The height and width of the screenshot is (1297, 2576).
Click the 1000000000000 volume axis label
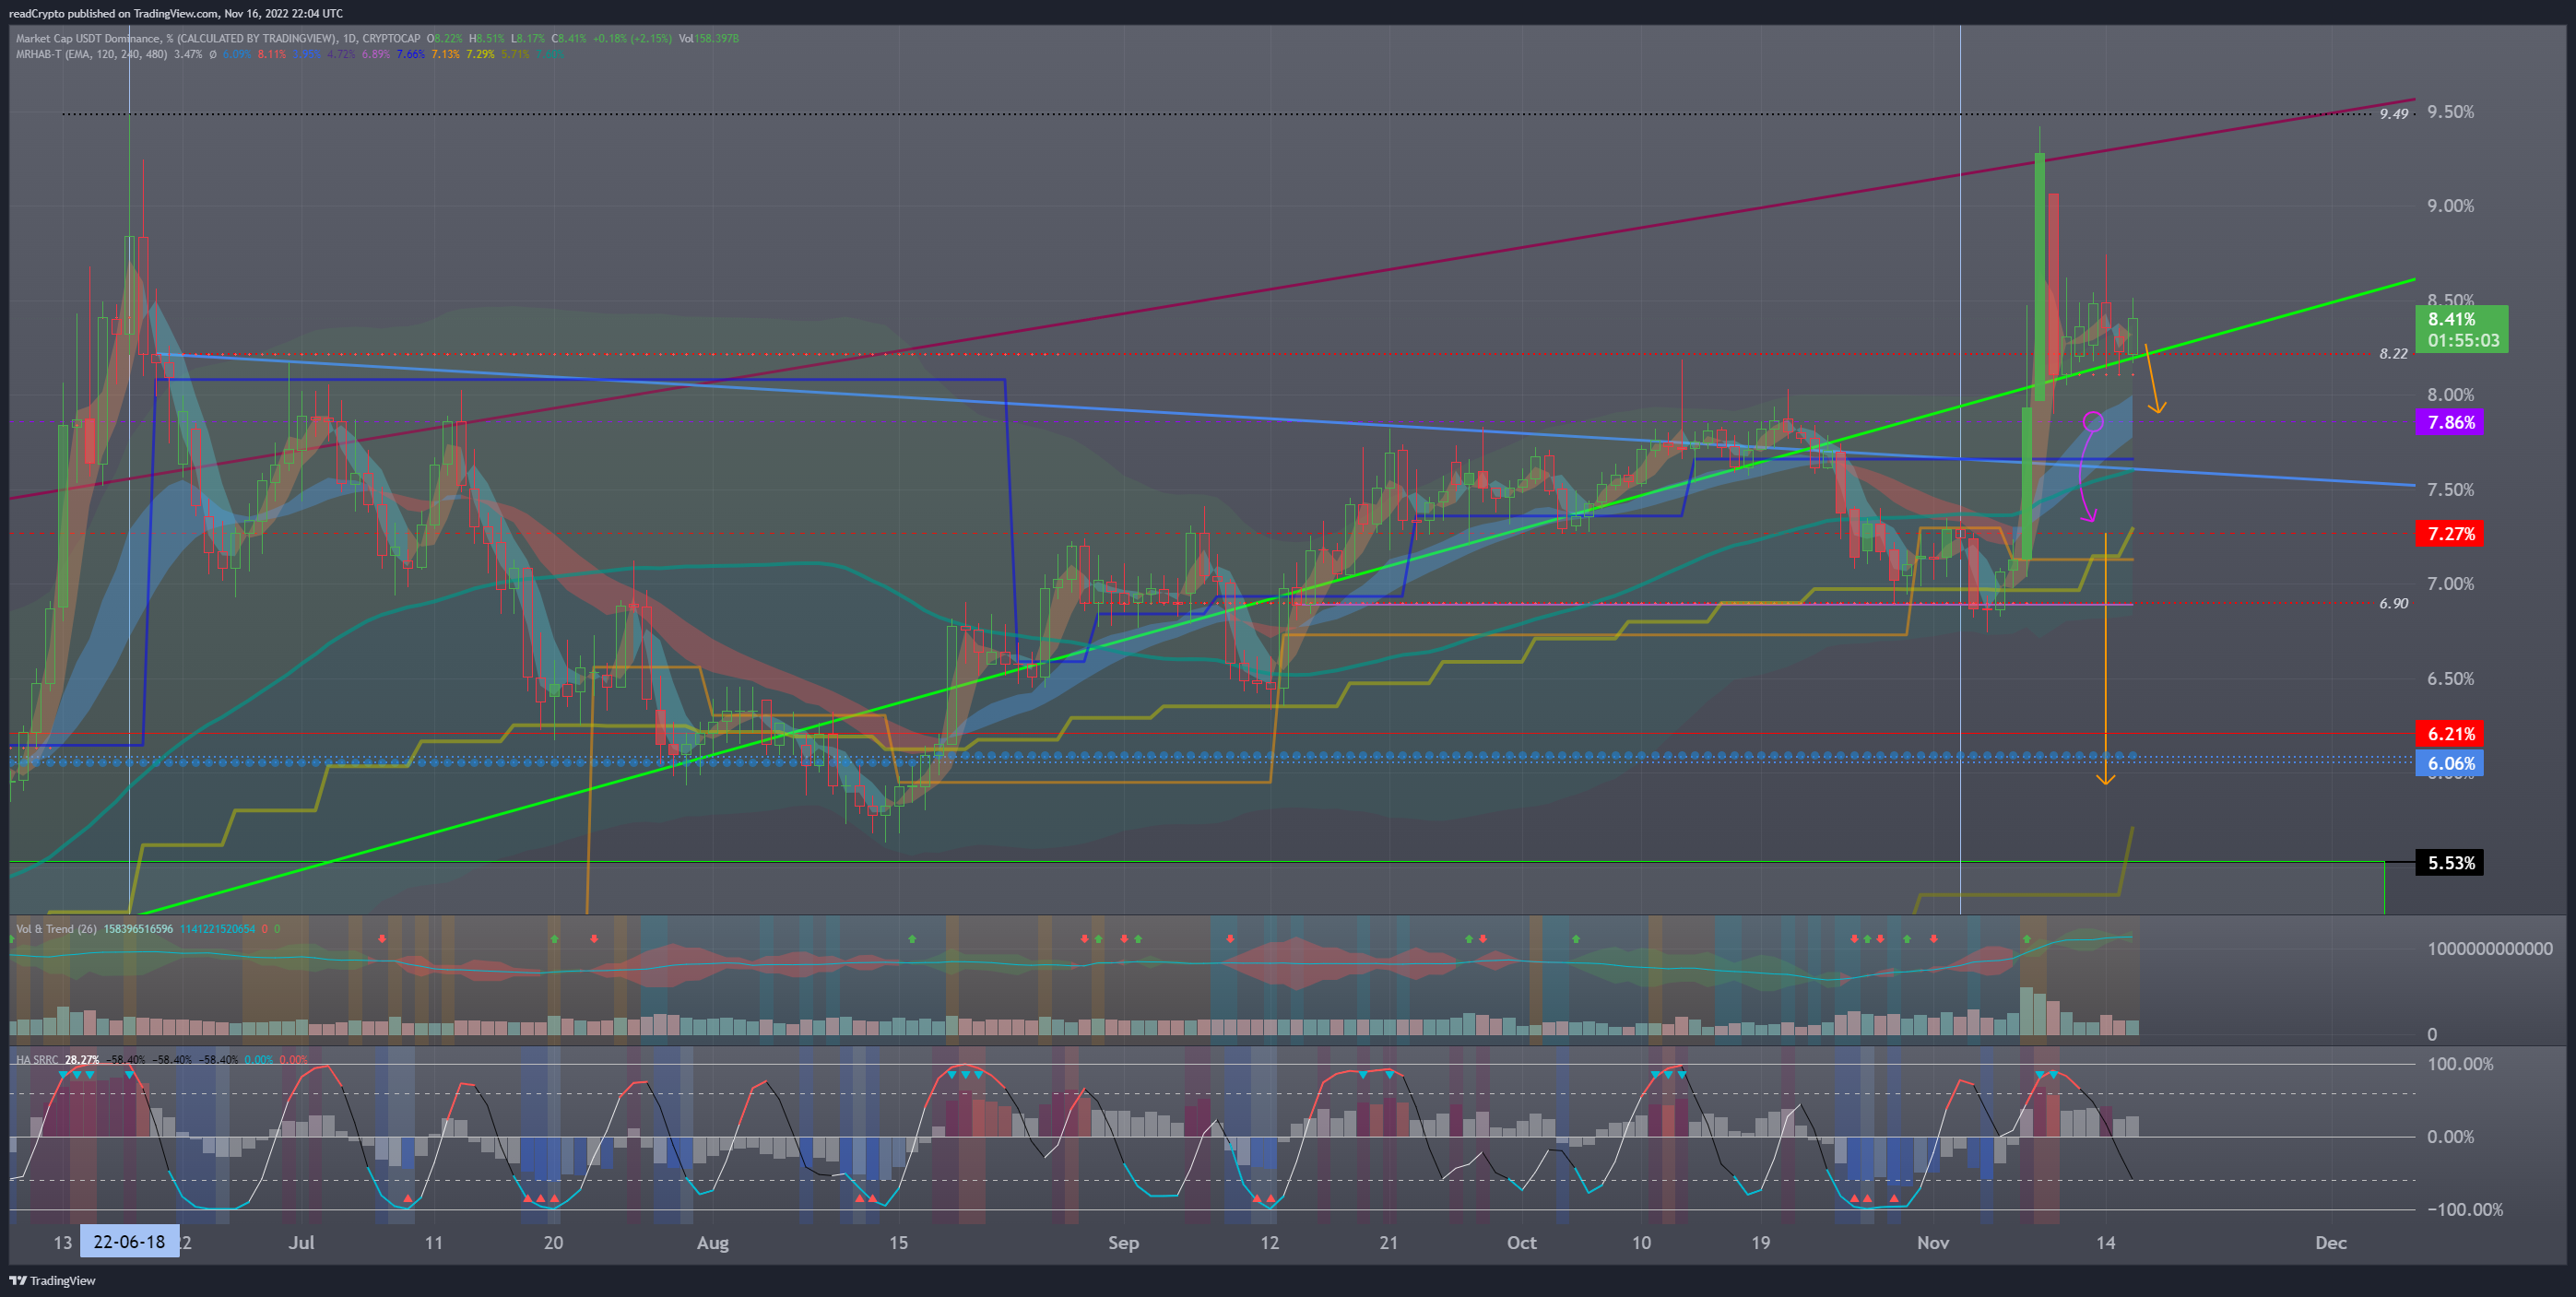click(2489, 949)
